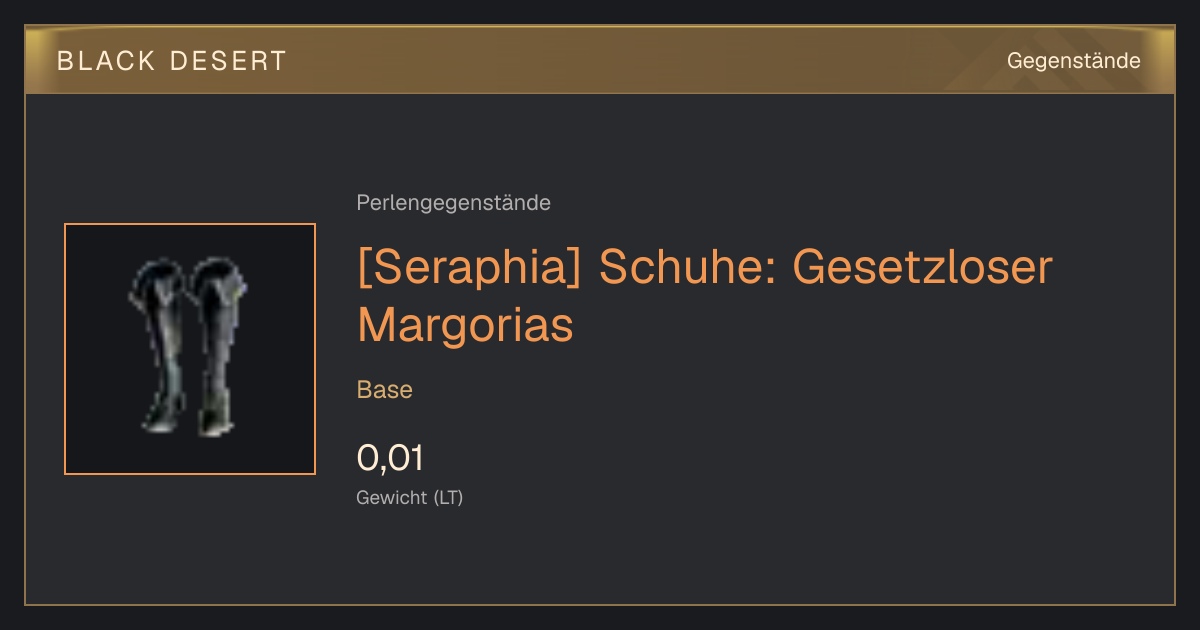Click the 0,01 weight value
This screenshot has width=1200, height=630.
coord(390,459)
